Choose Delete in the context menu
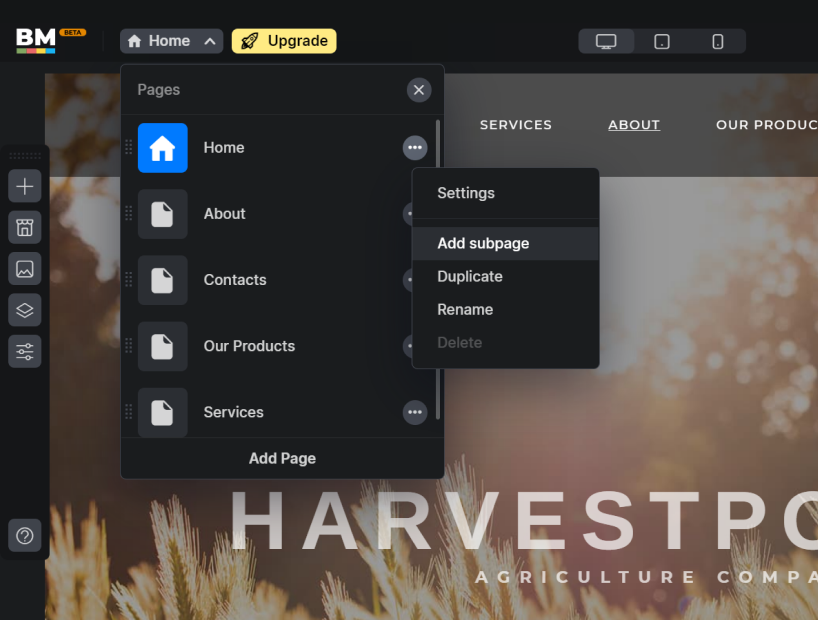The width and height of the screenshot is (818, 620). [x=506, y=343]
